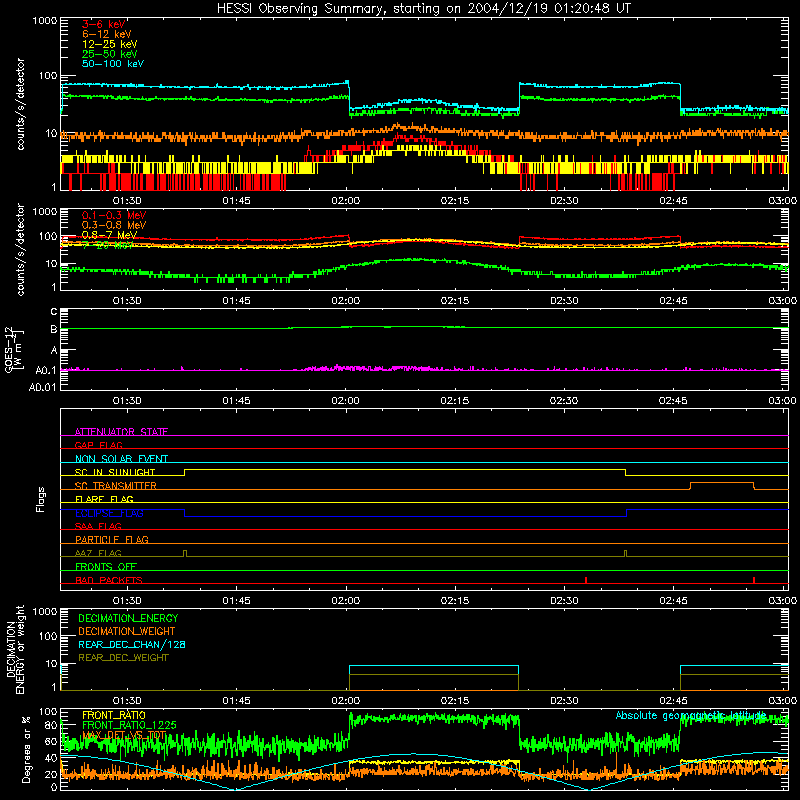800x800 pixels.
Task: Click the HESSI Observing Summary plot title
Action: point(423,9)
